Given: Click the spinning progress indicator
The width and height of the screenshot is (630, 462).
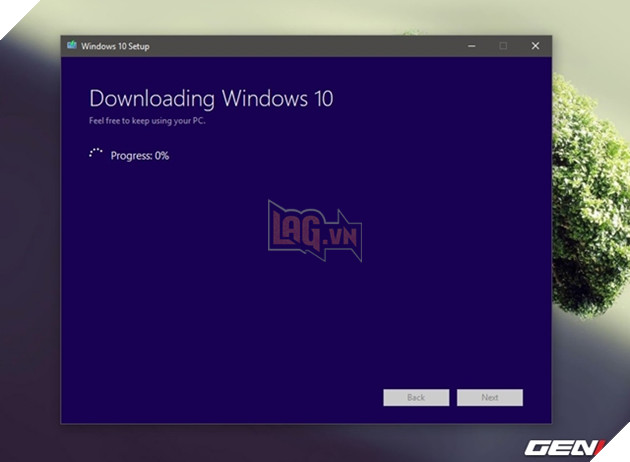Looking at the screenshot, I should pos(96,154).
